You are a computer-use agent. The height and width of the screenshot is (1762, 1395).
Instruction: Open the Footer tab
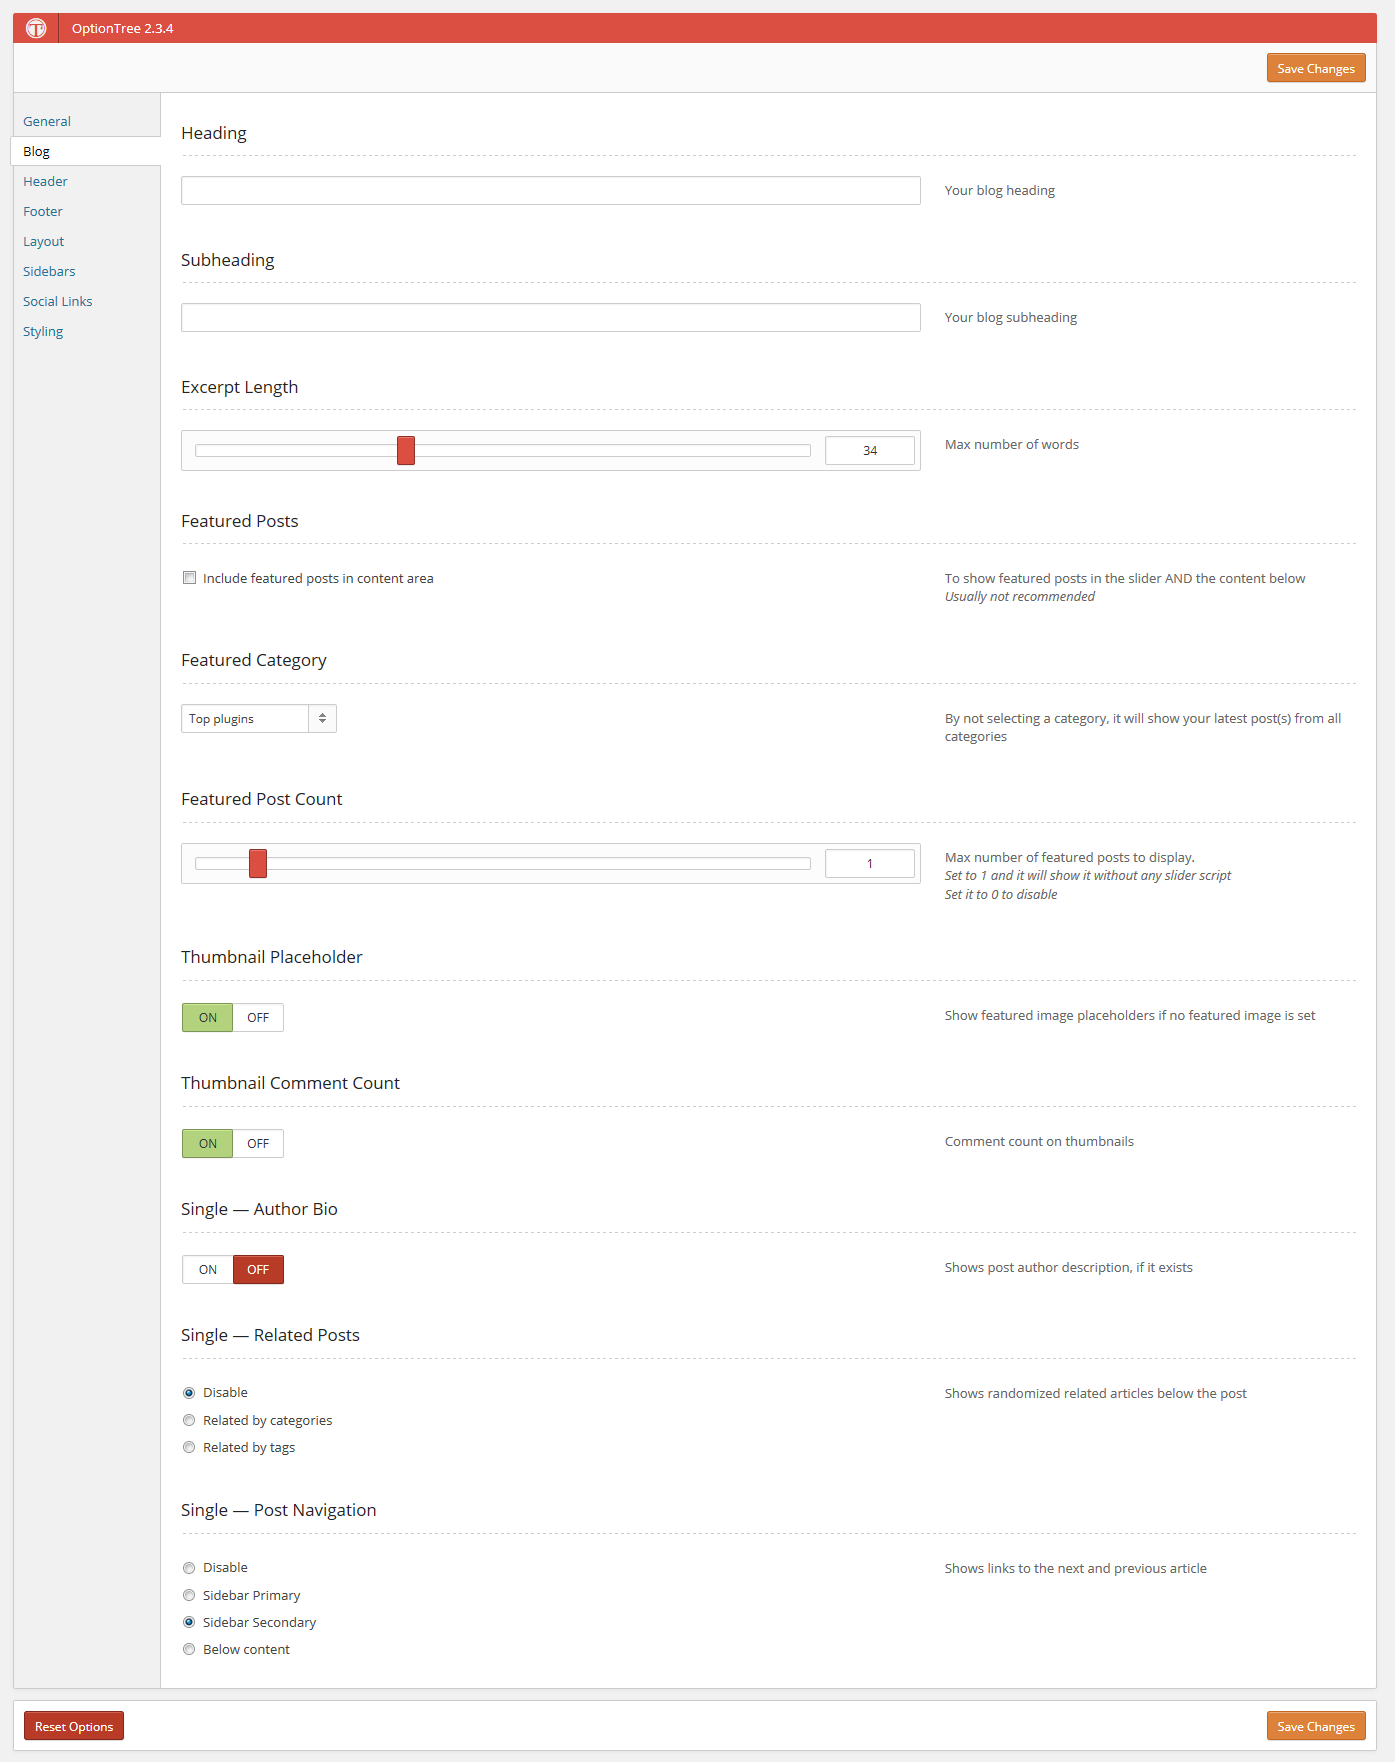click(43, 211)
